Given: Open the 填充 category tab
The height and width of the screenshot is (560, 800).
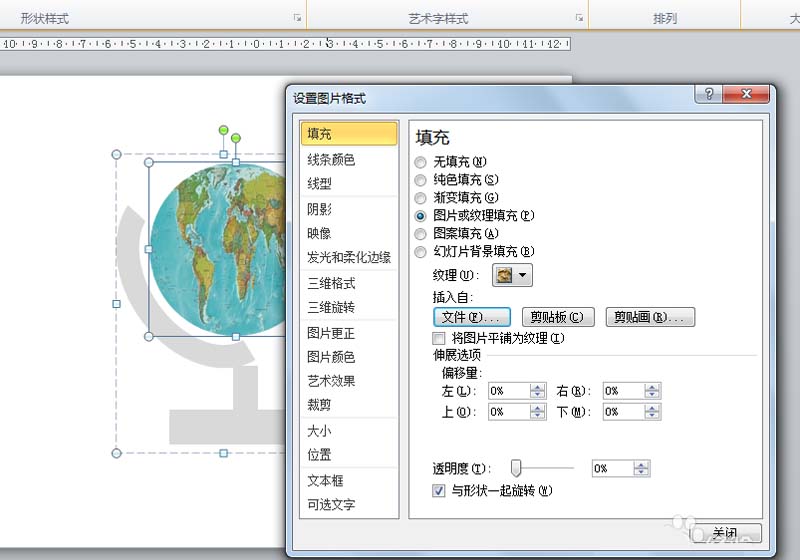Looking at the screenshot, I should click(349, 134).
